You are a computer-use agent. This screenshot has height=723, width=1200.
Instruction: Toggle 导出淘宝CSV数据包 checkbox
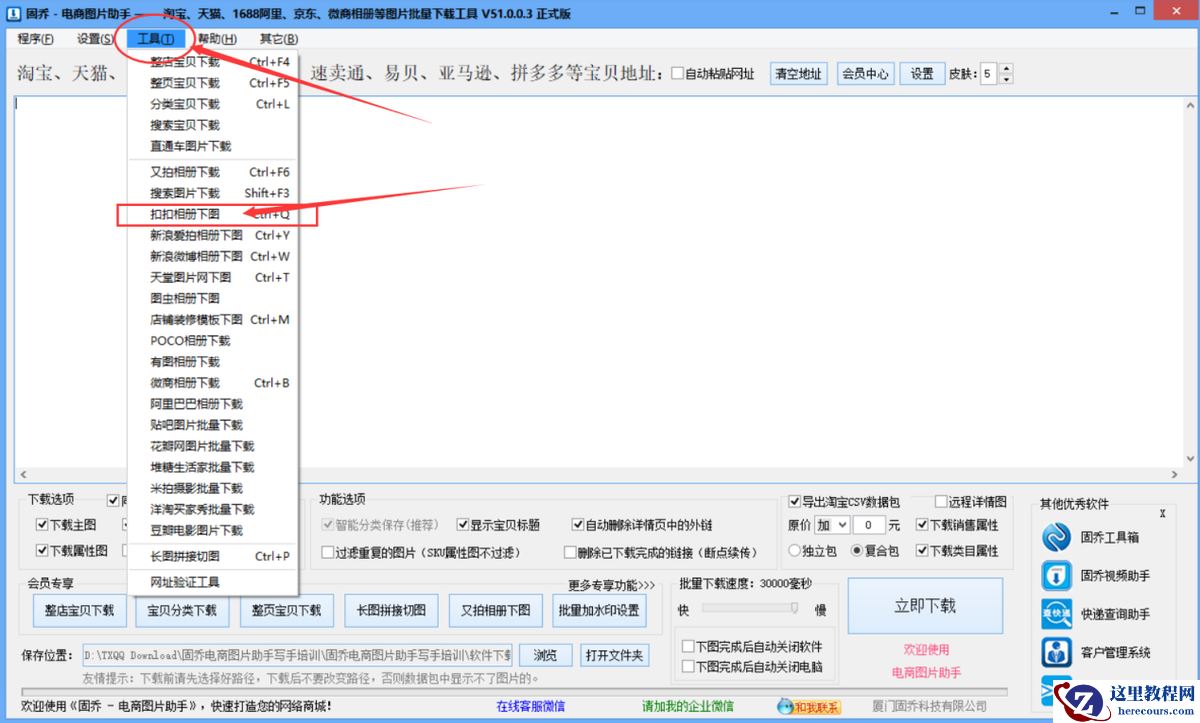pyautogui.click(x=794, y=502)
